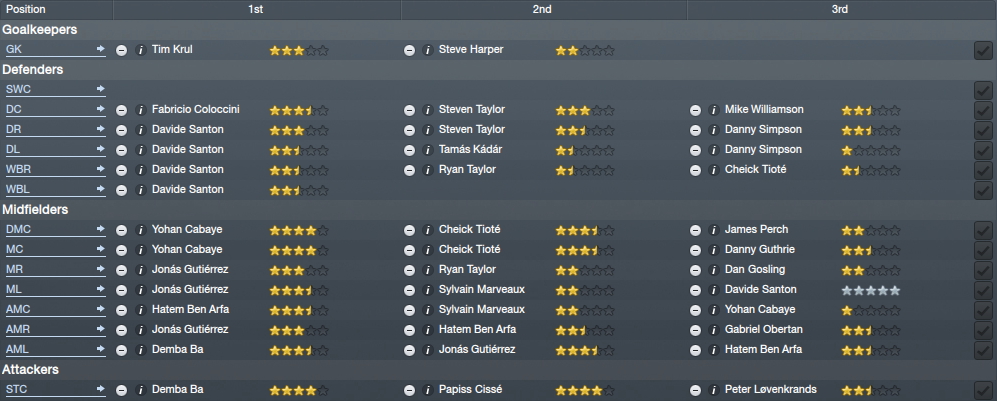Screen dimensions: 997x401
Task: Expand the AML position arrow
Action: point(100,349)
